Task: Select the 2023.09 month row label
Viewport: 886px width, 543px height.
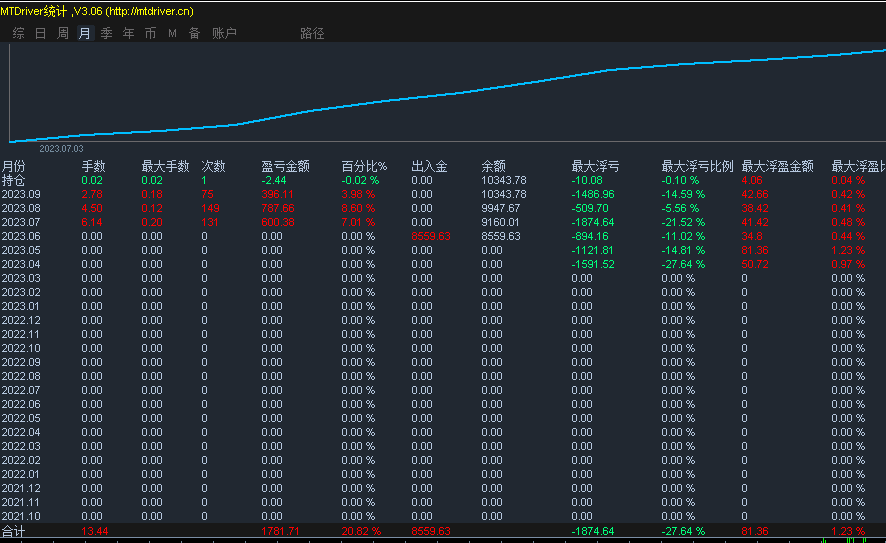Action: [21, 194]
